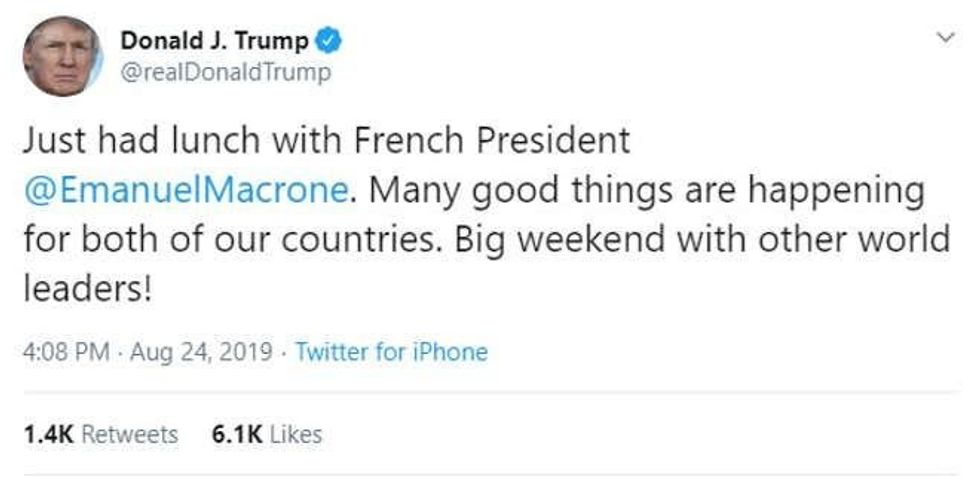Click the Likes label
Viewport: 980px width, 481px height.
pyautogui.click(x=295, y=434)
